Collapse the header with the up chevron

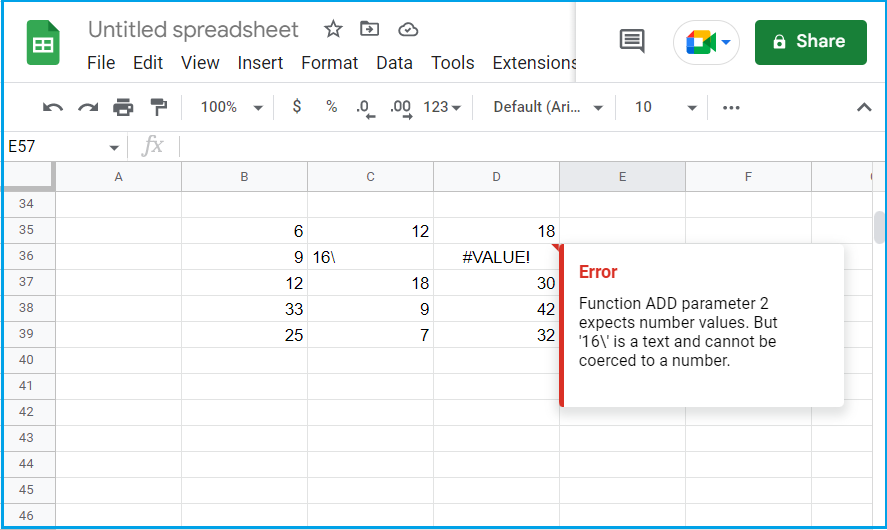864,107
